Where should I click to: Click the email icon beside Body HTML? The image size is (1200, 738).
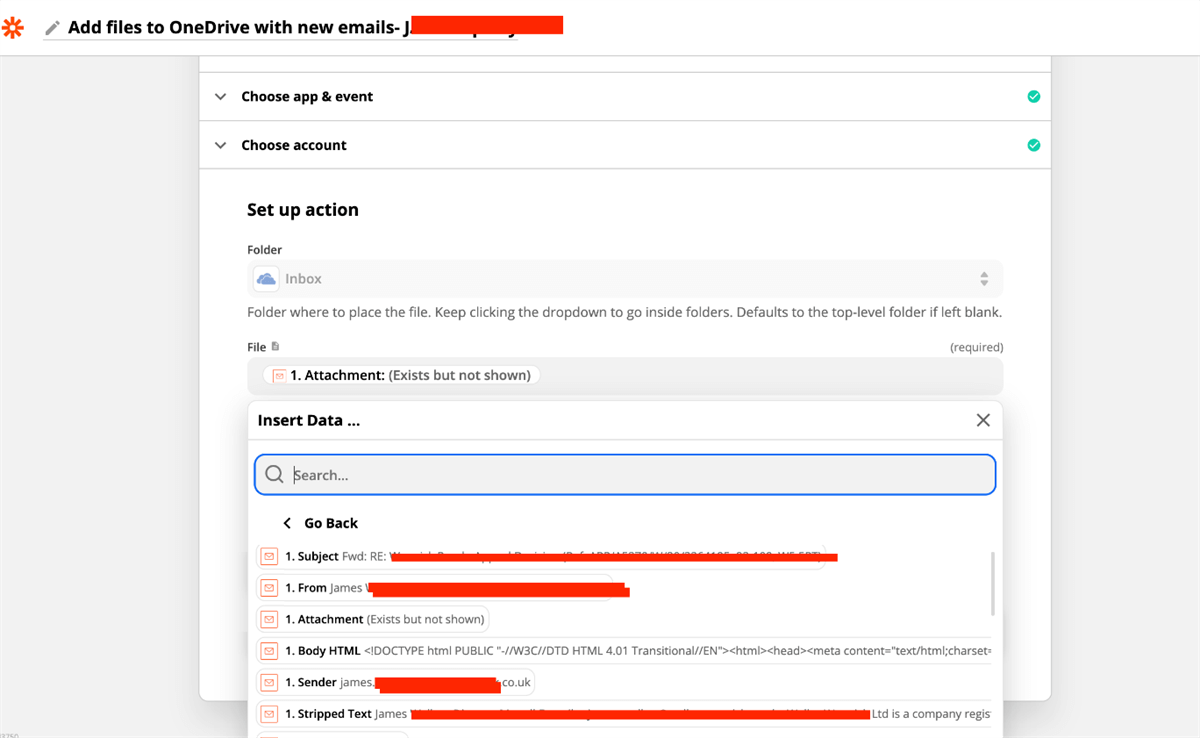coord(269,651)
